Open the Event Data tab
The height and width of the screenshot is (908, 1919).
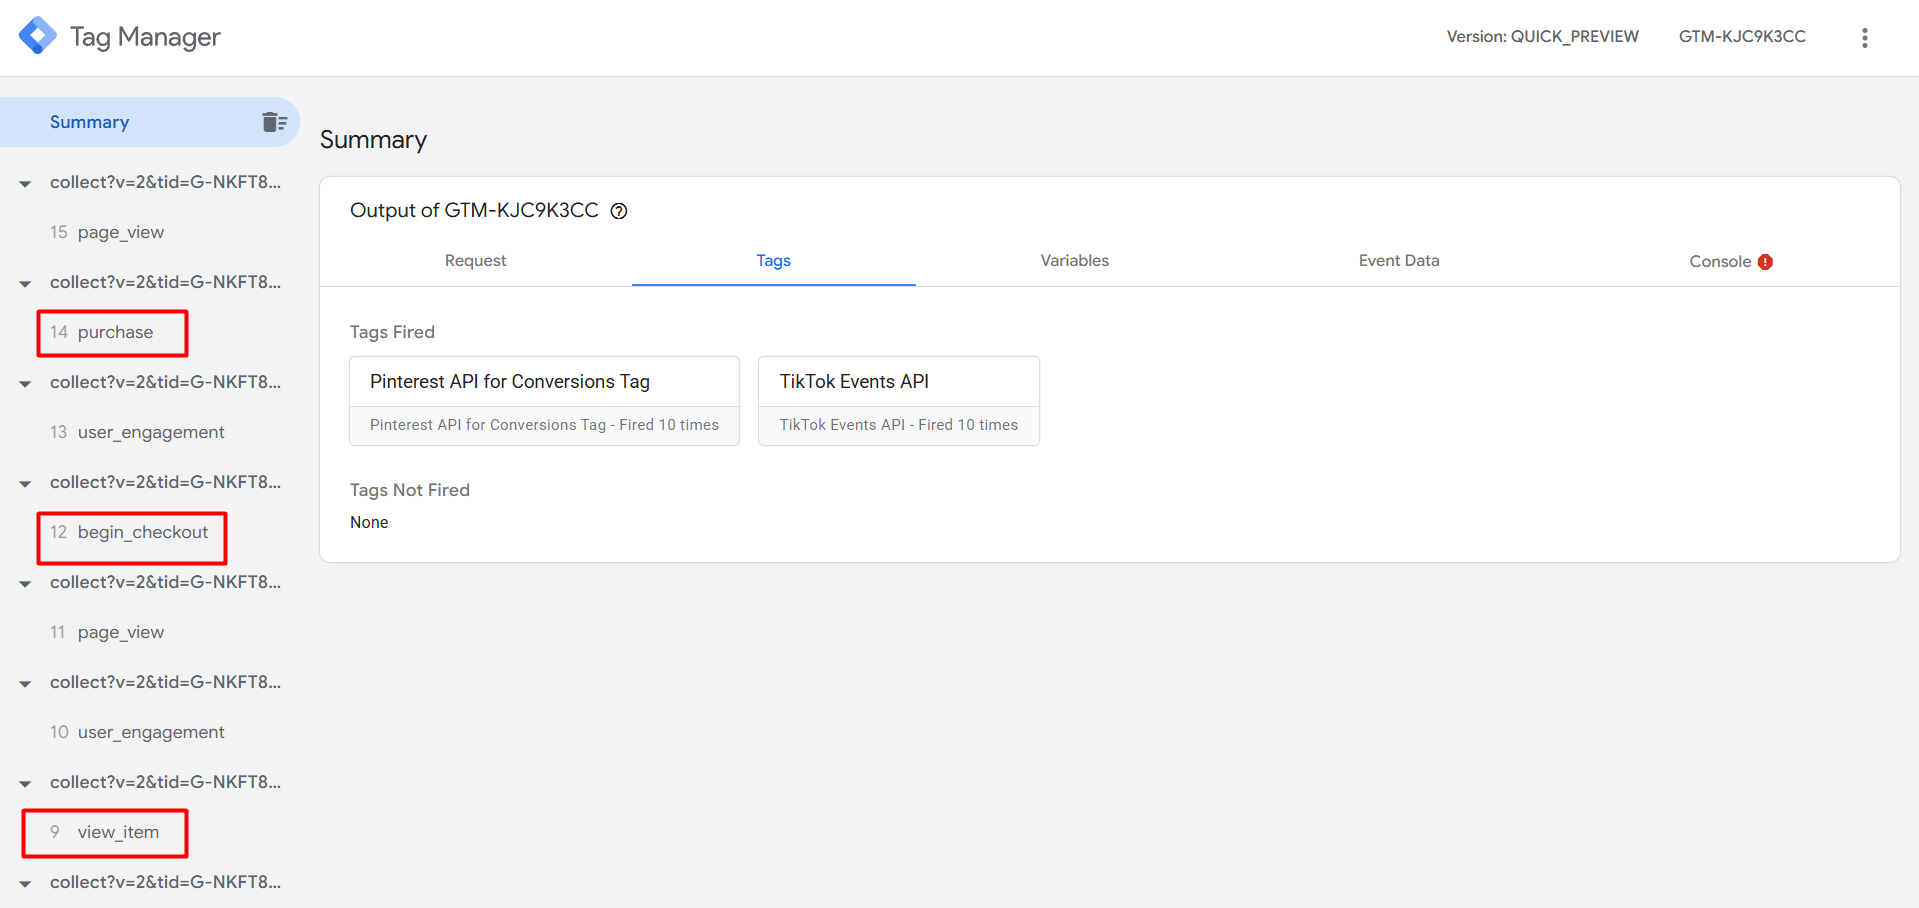(x=1398, y=261)
